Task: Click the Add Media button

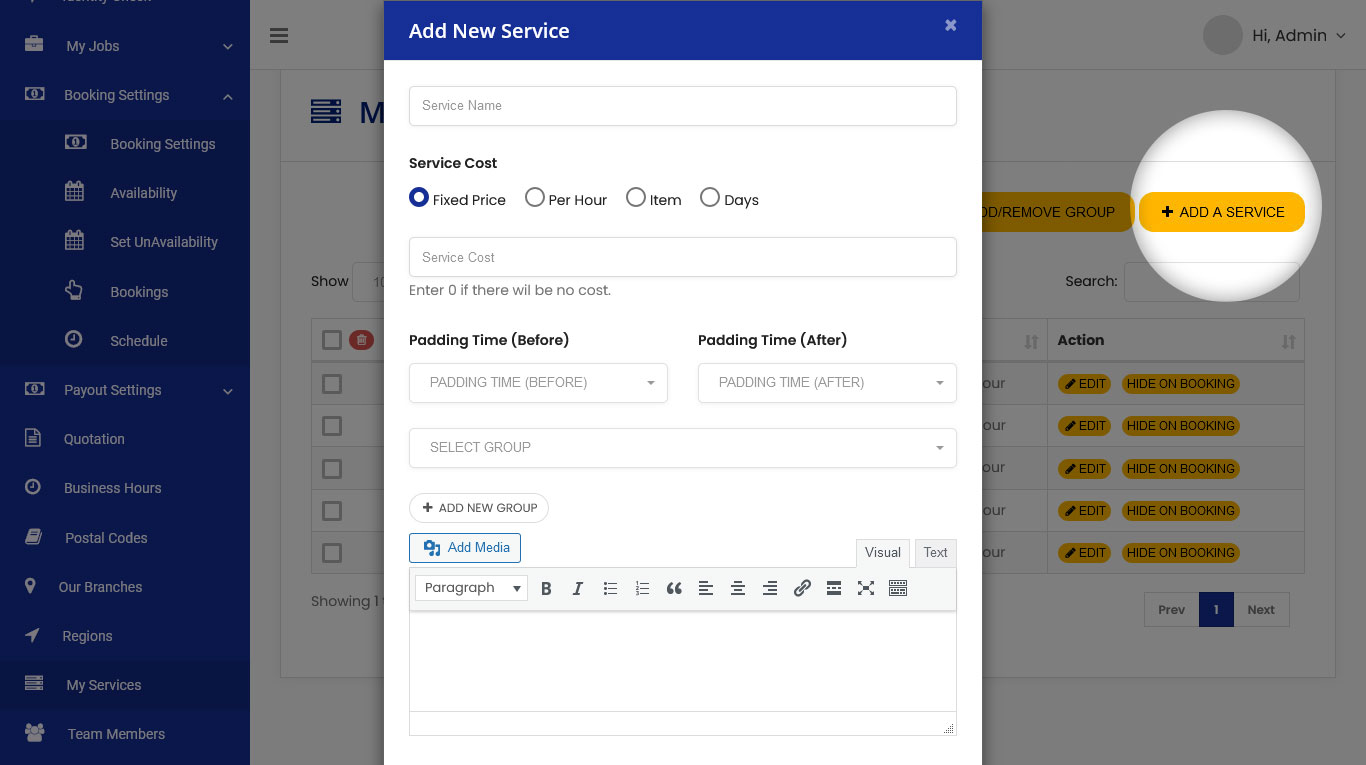Action: (x=465, y=548)
